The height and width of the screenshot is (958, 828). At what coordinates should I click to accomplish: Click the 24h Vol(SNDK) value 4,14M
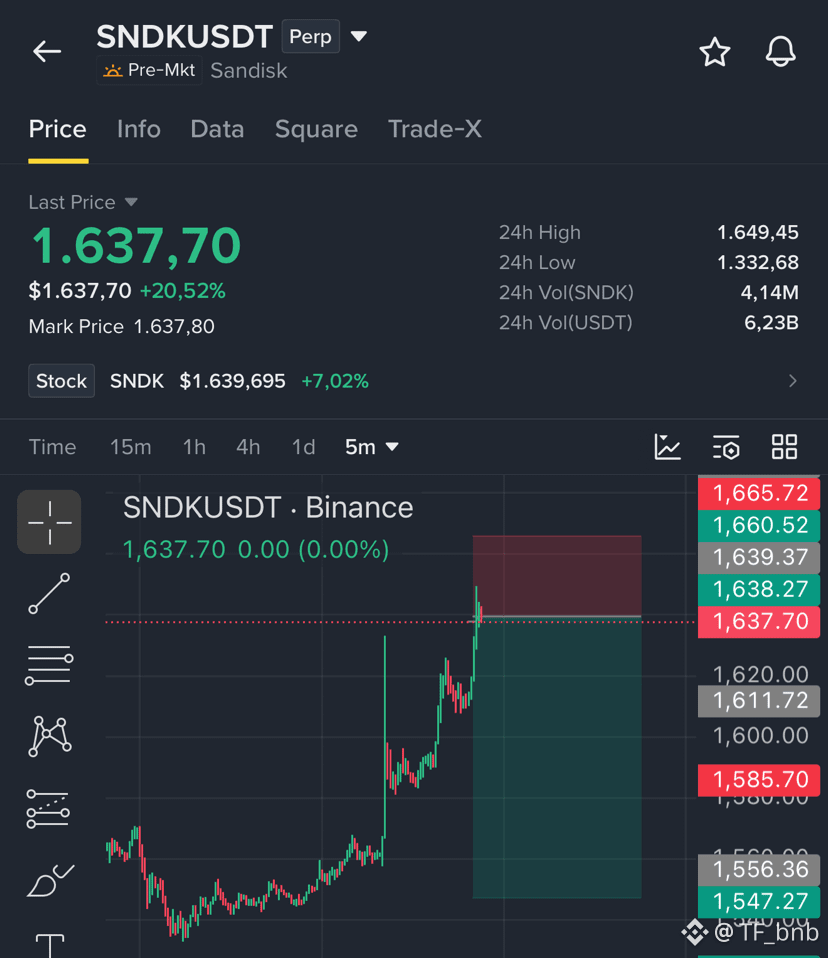point(769,293)
